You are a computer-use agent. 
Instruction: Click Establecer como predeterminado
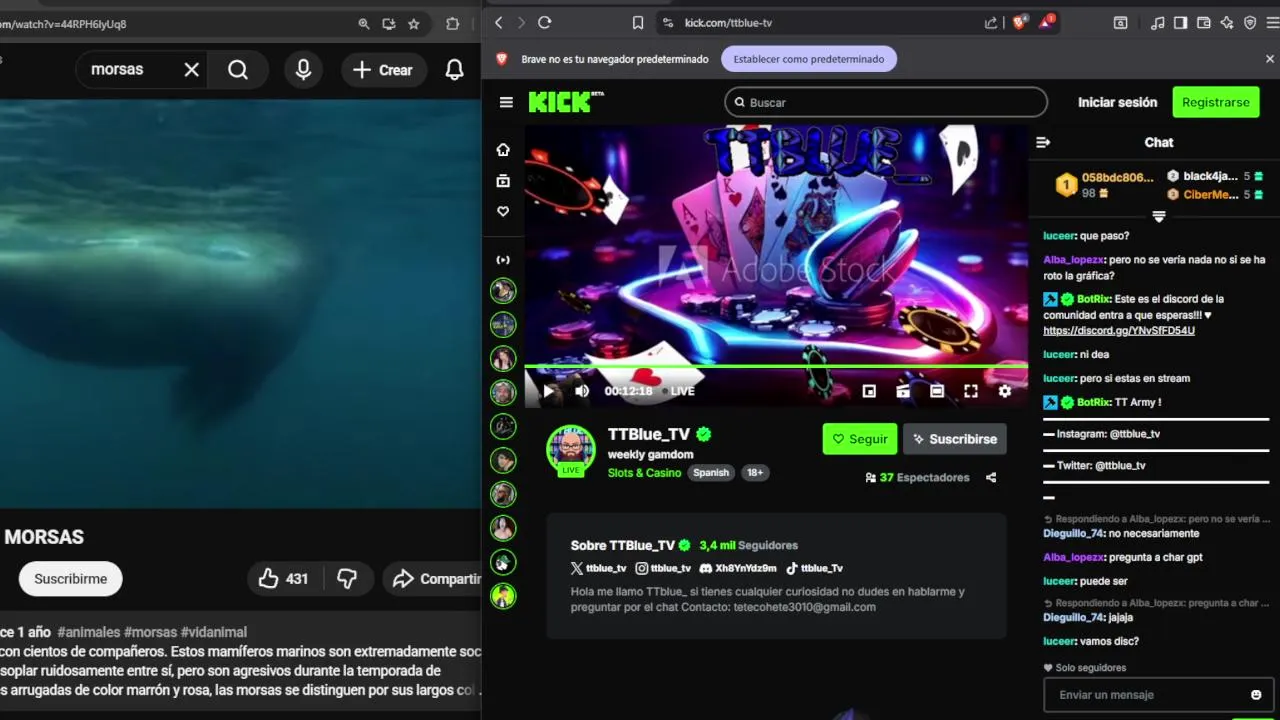point(809,59)
